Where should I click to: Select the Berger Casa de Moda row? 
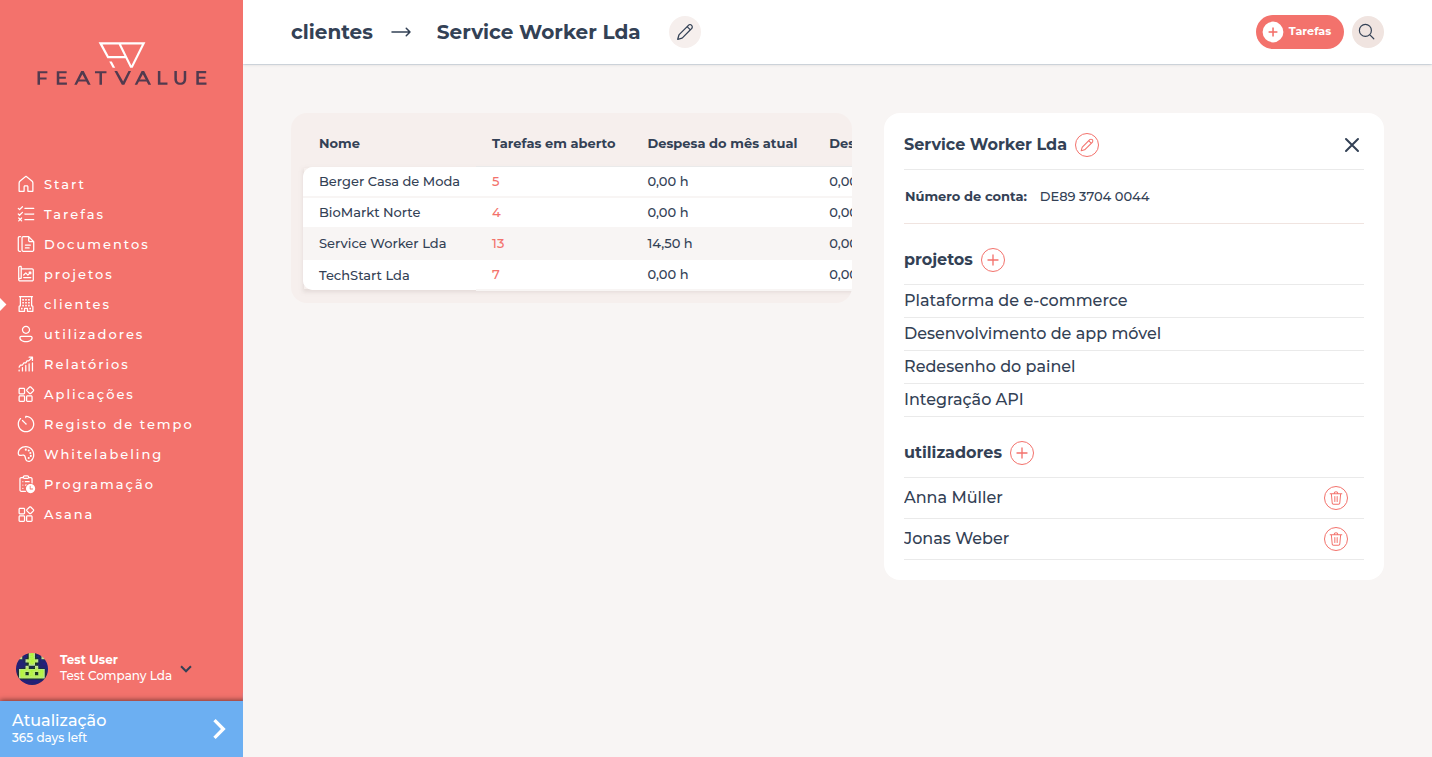577,182
